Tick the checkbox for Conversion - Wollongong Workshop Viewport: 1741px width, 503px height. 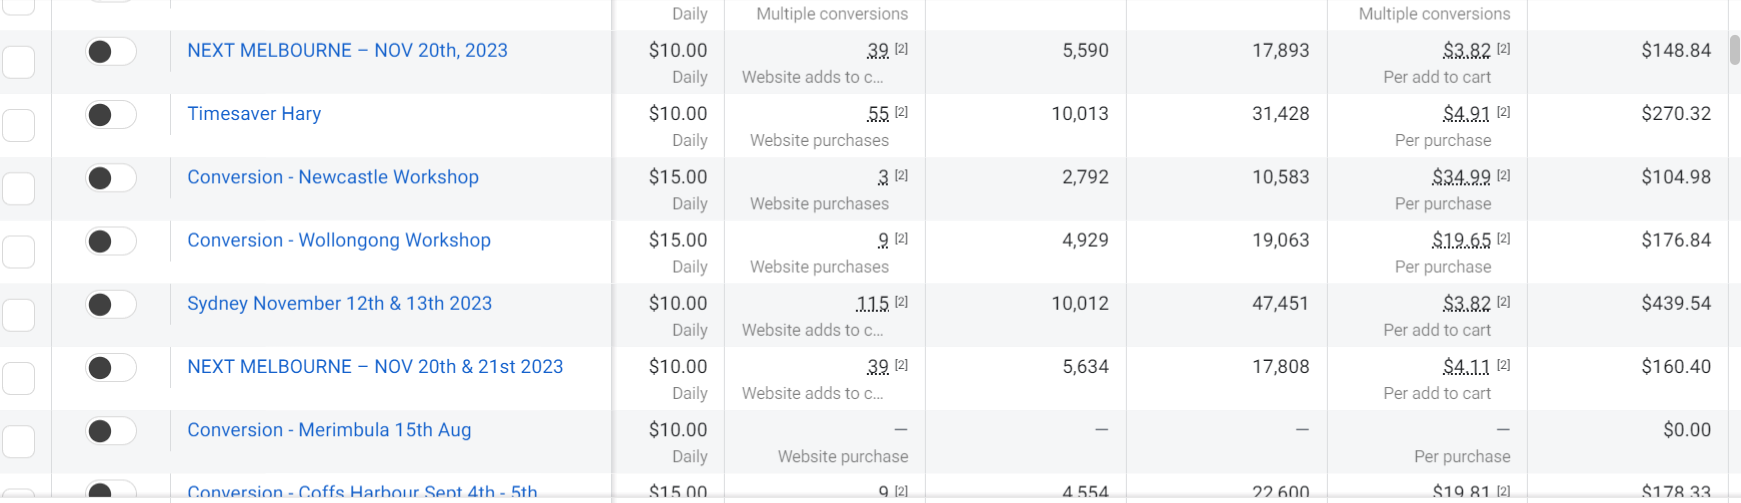coord(18,251)
